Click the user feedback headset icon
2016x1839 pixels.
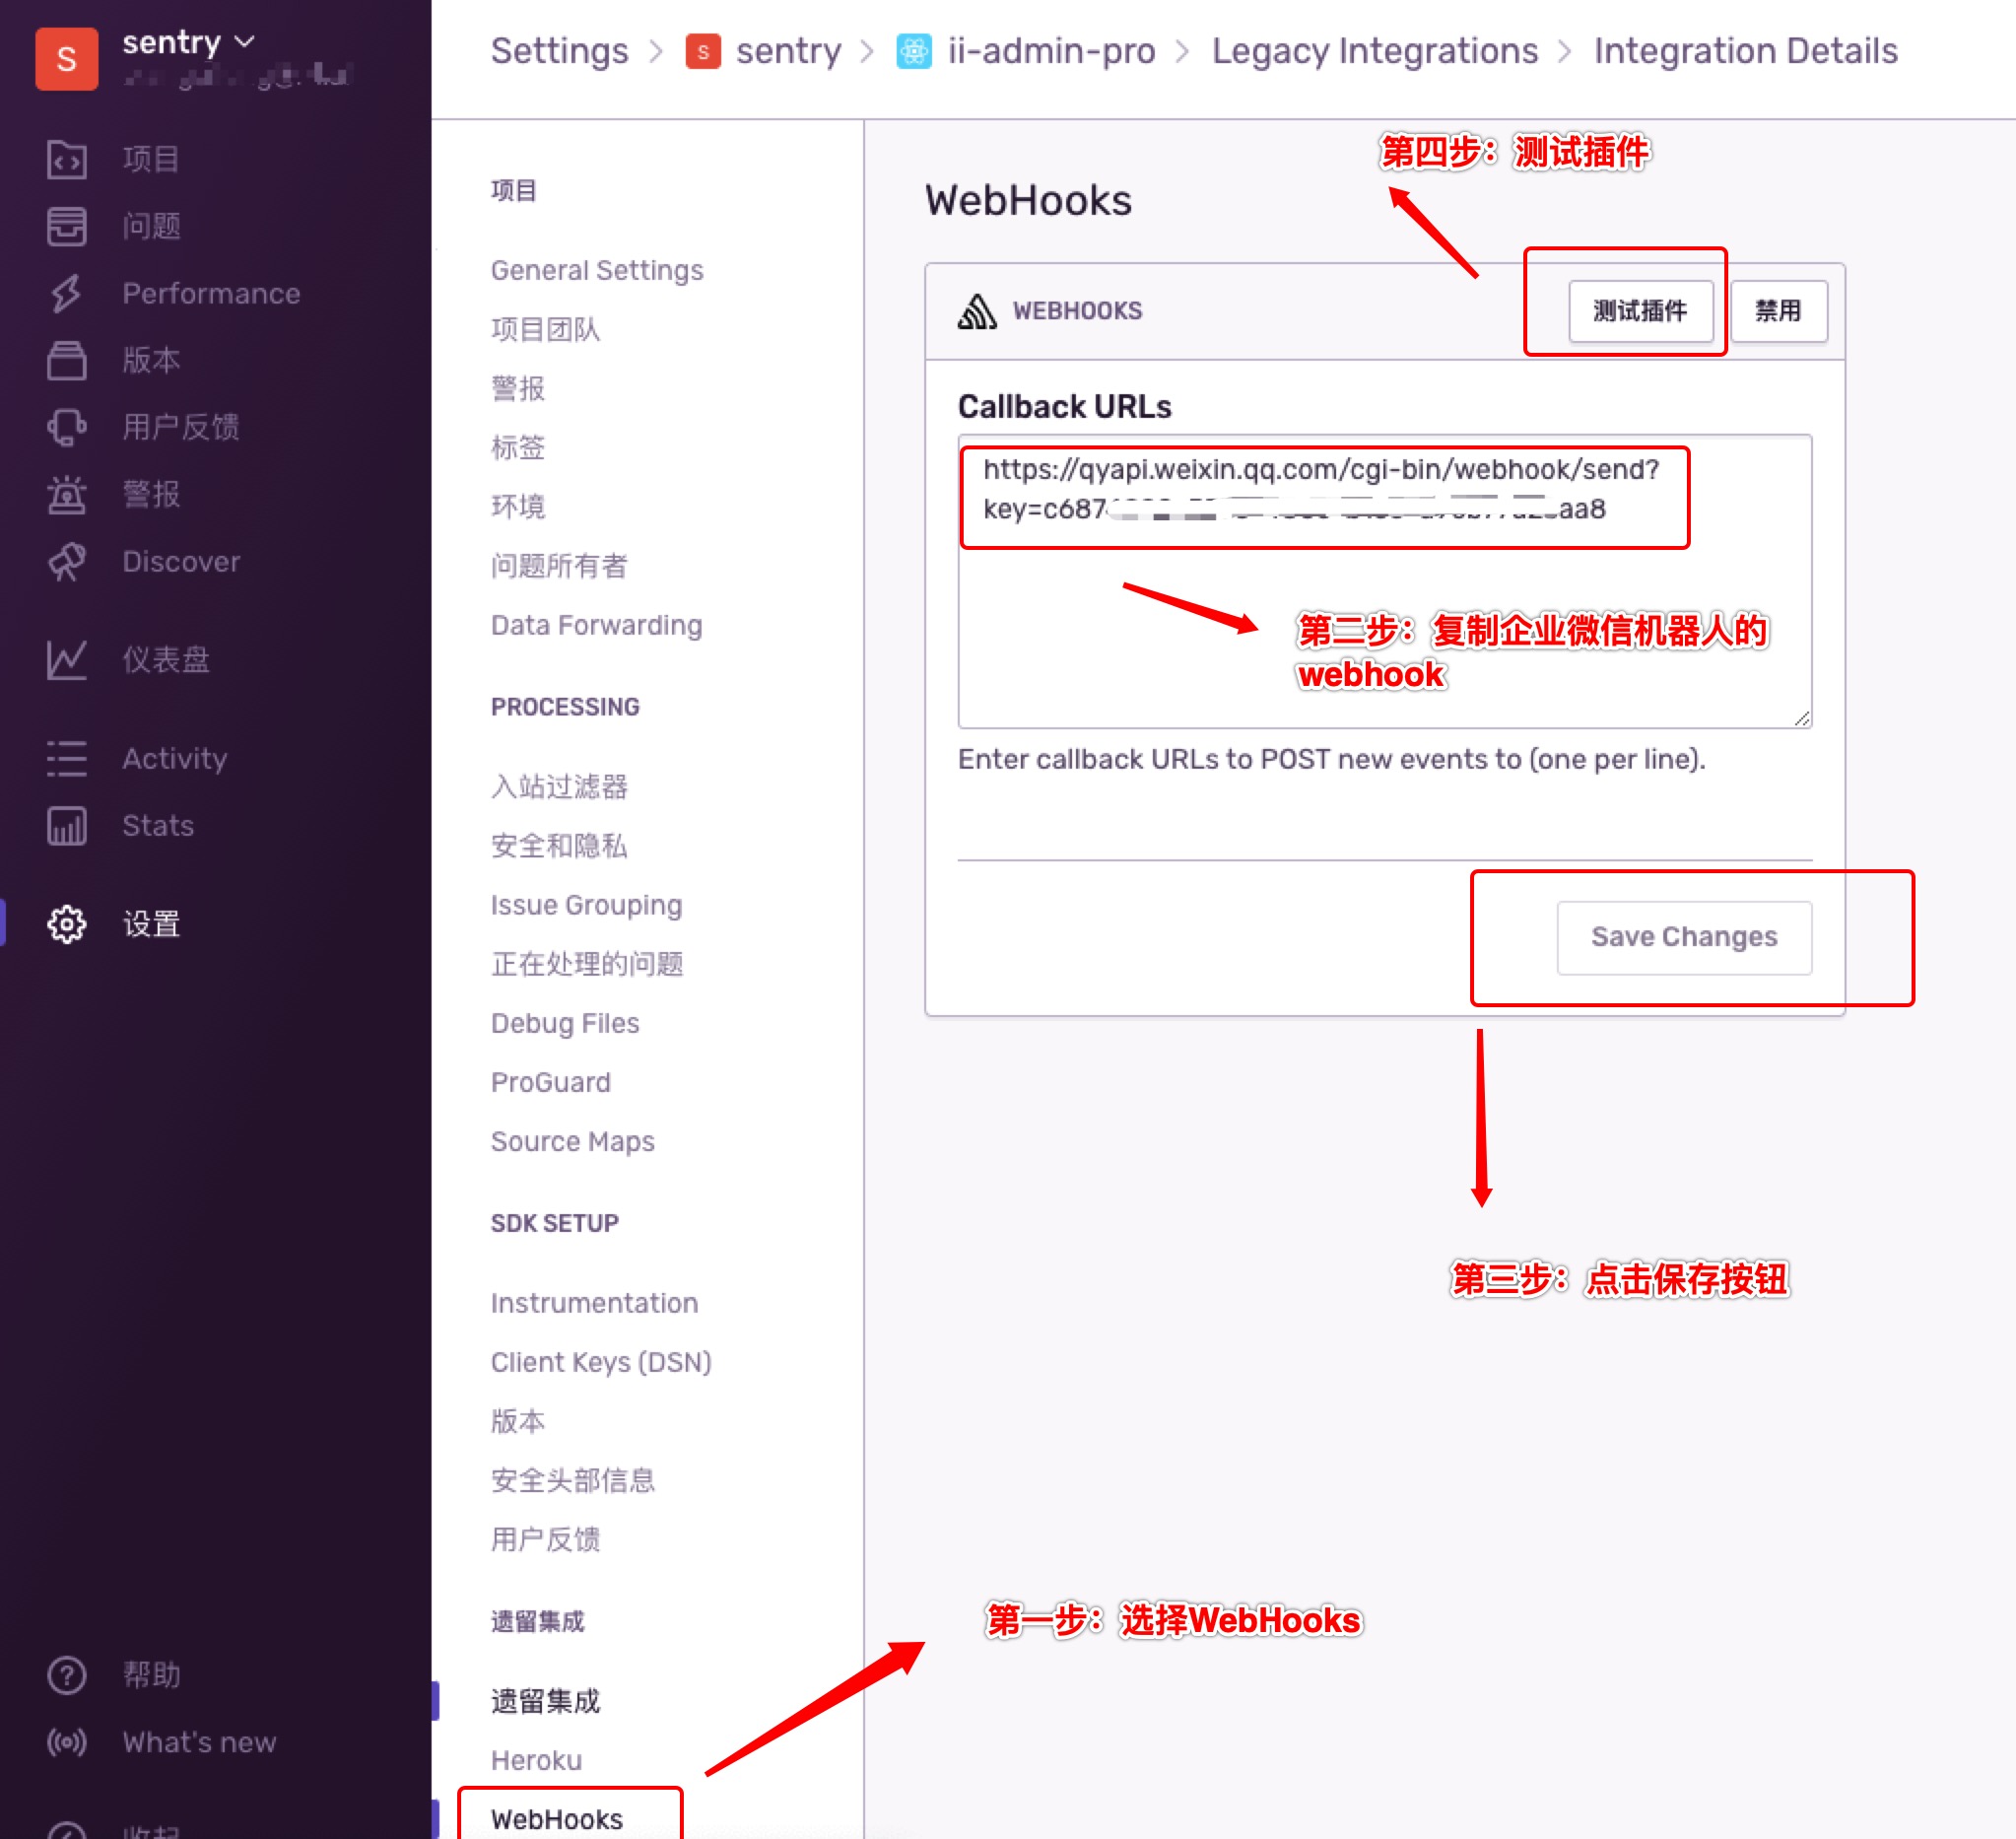click(66, 427)
